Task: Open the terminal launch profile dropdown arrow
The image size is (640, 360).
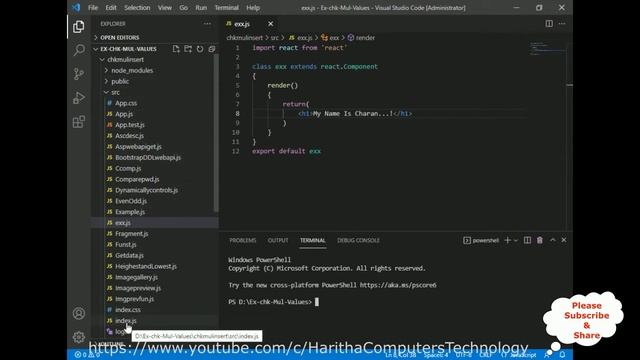Action: click(x=516, y=240)
